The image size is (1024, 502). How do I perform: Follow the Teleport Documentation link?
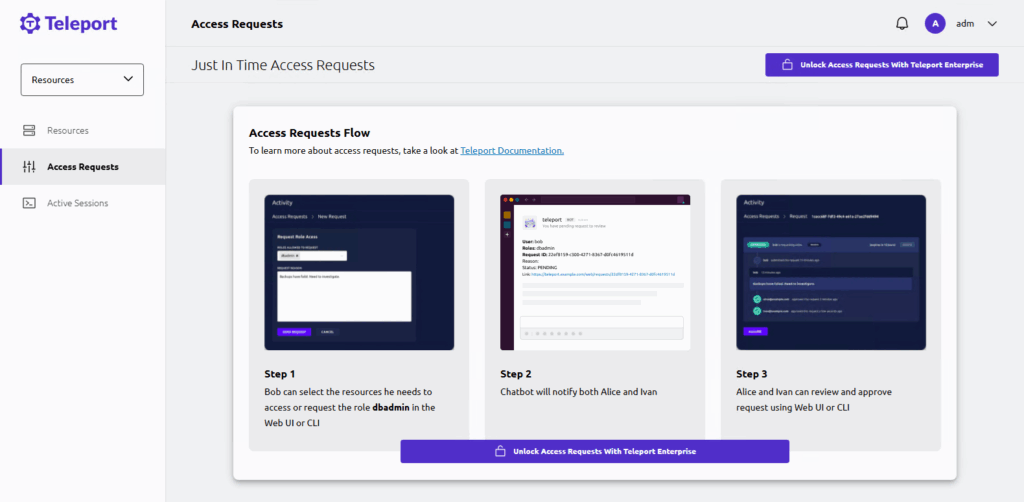[x=512, y=151]
